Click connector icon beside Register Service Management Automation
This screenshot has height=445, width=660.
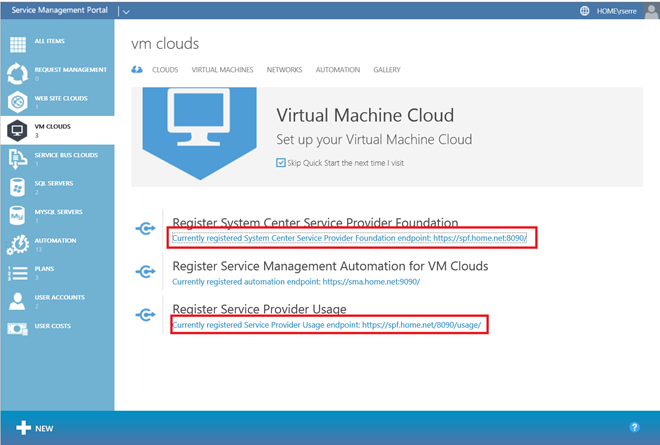(146, 272)
